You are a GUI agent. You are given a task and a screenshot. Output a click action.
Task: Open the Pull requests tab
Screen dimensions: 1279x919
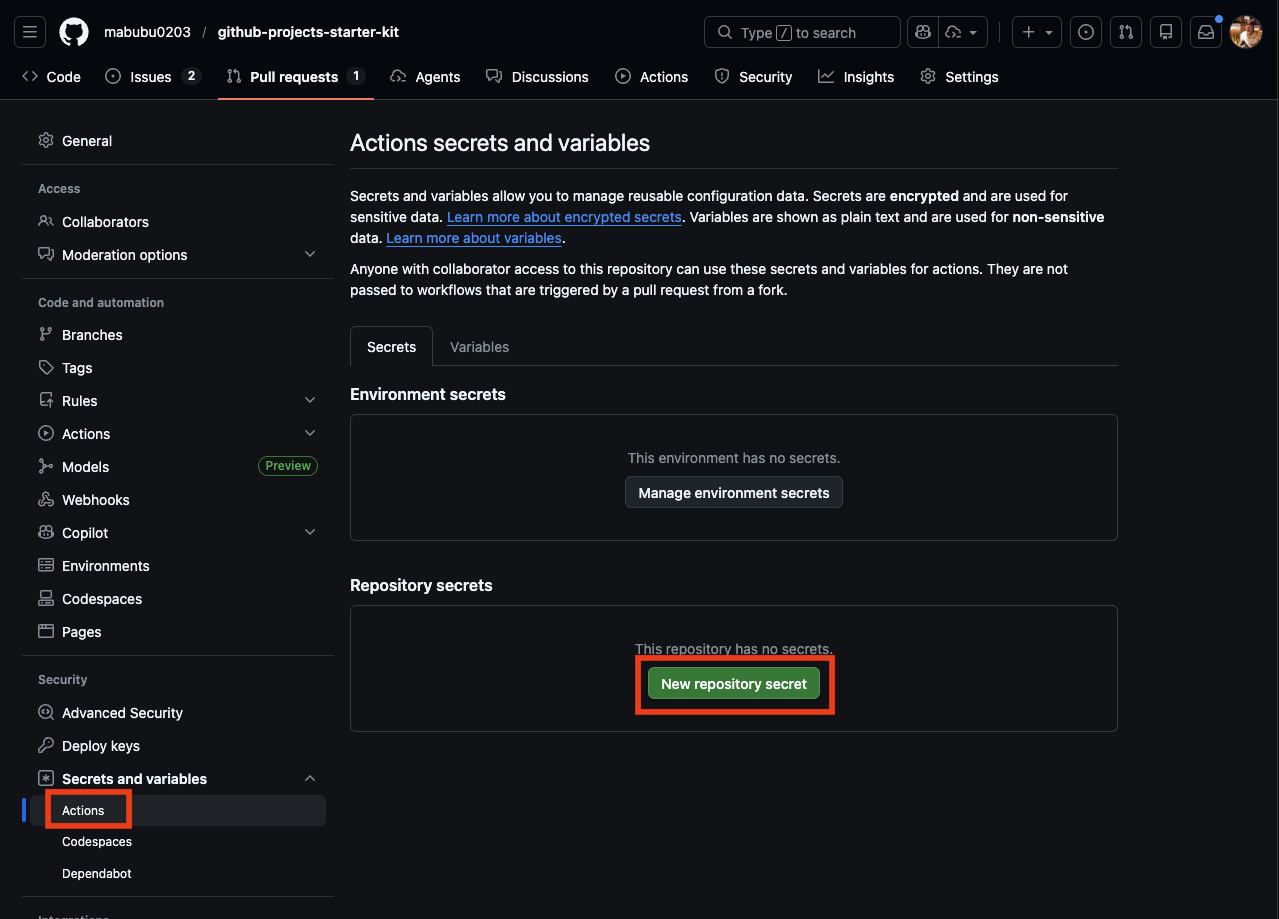(295, 77)
